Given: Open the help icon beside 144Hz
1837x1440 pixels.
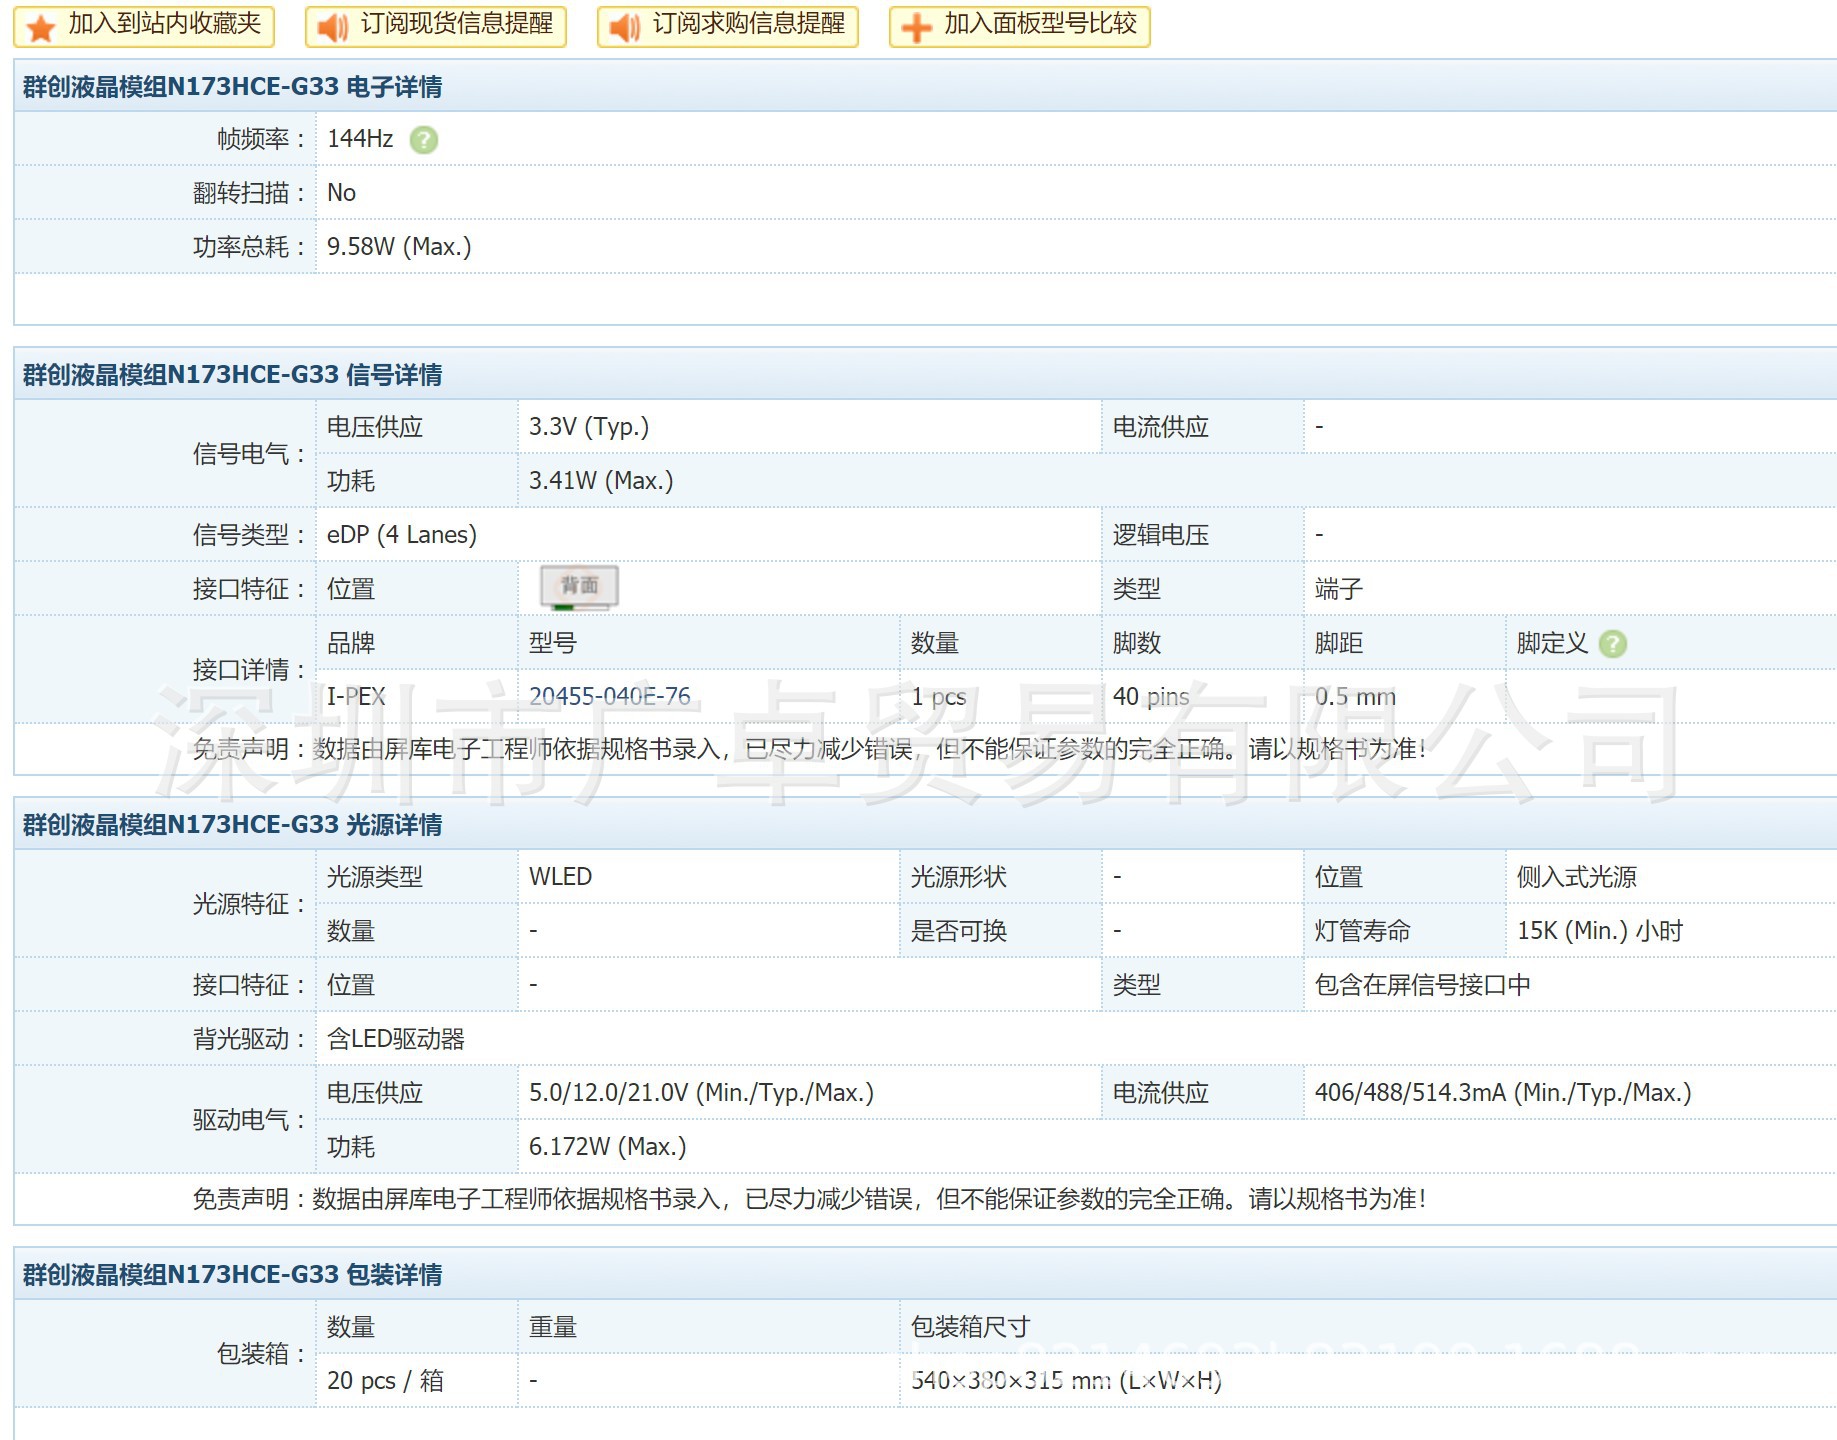Looking at the screenshot, I should (424, 140).
